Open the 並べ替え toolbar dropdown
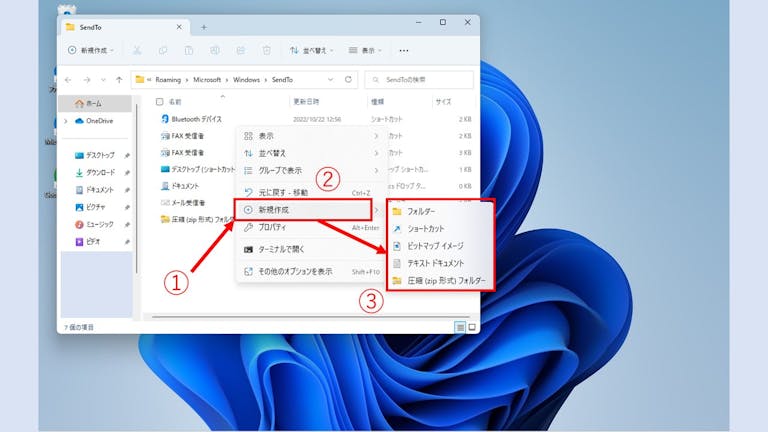This screenshot has height=432, width=768. click(x=312, y=50)
